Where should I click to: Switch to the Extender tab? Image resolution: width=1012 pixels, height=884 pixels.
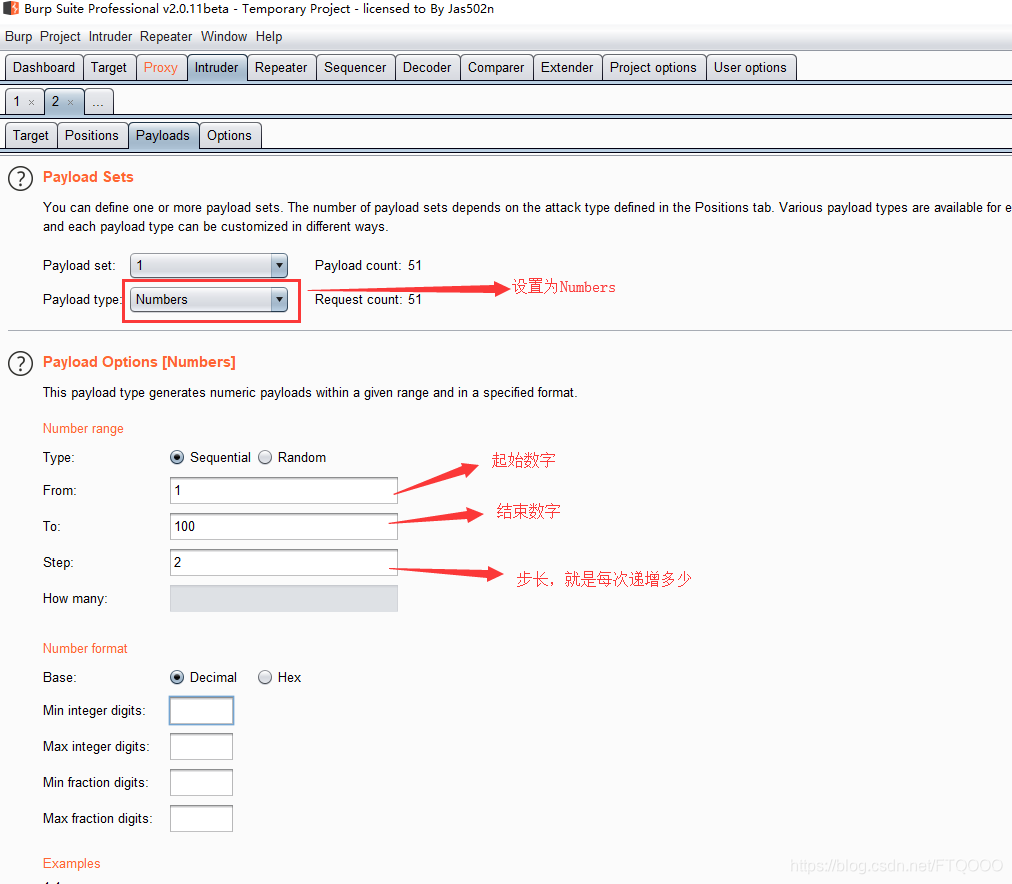567,68
